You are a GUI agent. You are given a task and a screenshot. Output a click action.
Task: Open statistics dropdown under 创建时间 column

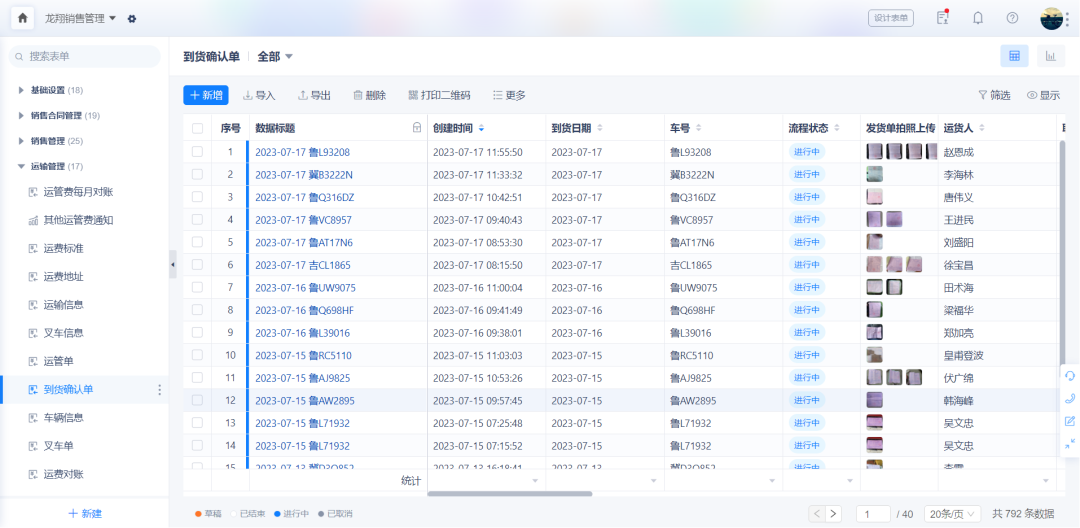click(x=535, y=481)
